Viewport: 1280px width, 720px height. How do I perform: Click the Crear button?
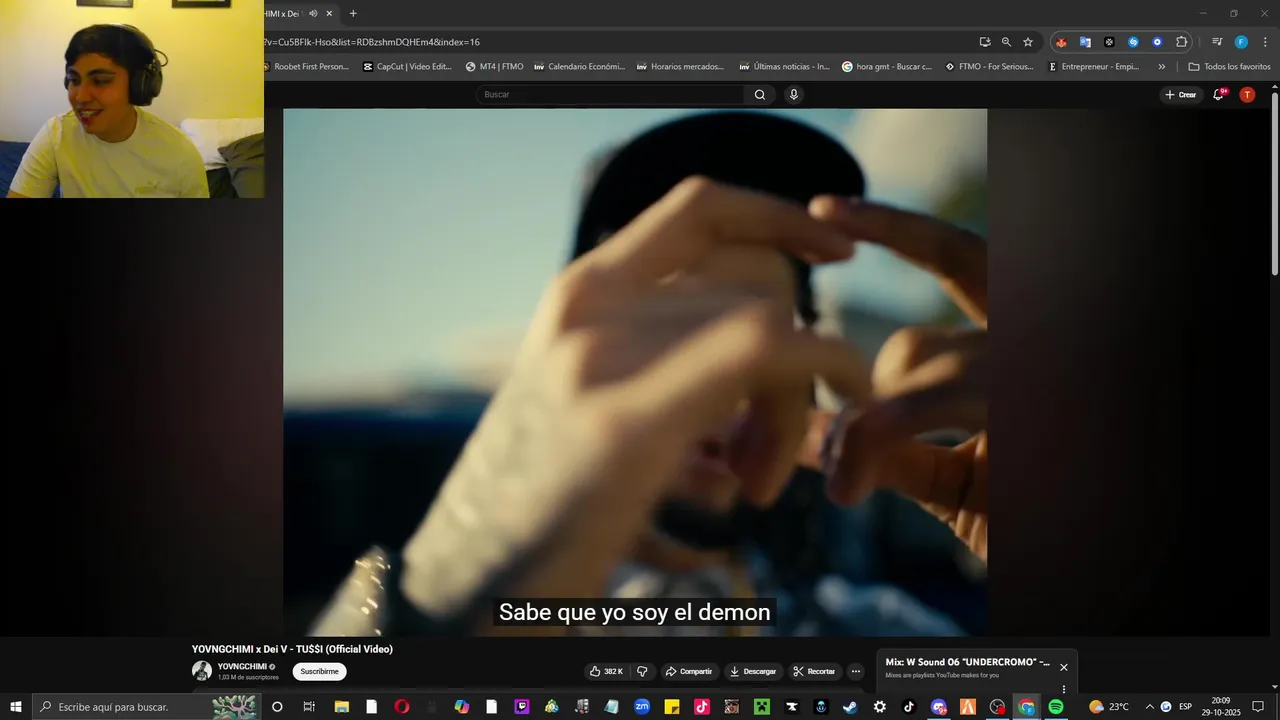coord(1181,95)
